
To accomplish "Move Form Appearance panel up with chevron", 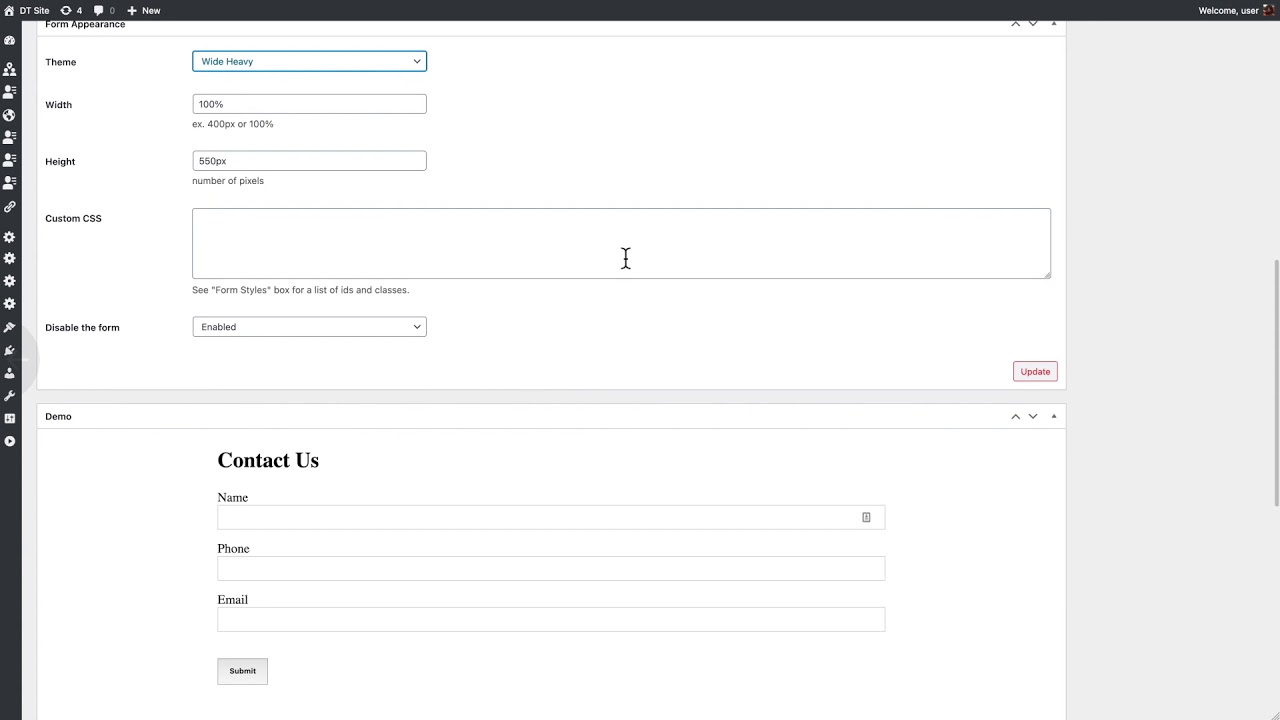I will tap(1015, 23).
